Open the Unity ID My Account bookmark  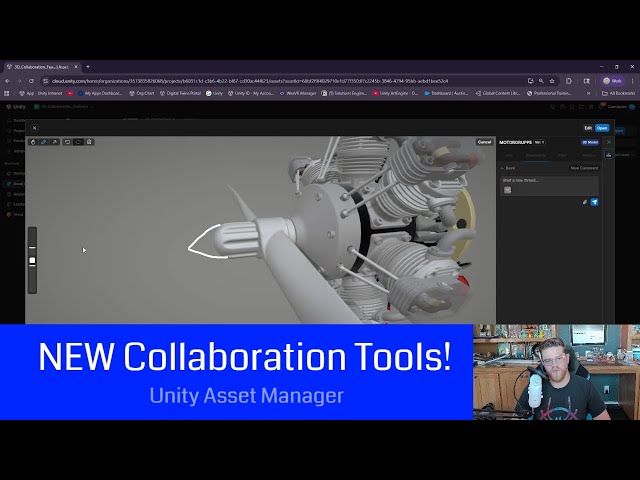(x=250, y=93)
